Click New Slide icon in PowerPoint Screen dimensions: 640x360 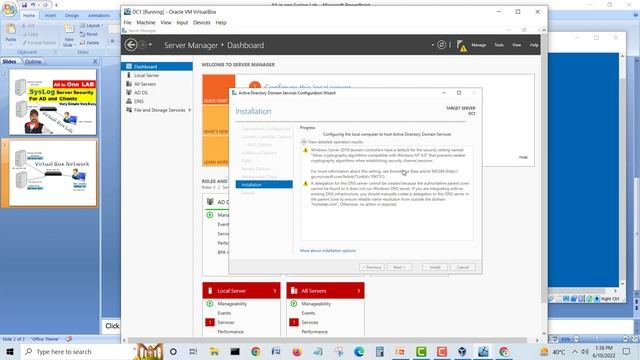[69, 29]
